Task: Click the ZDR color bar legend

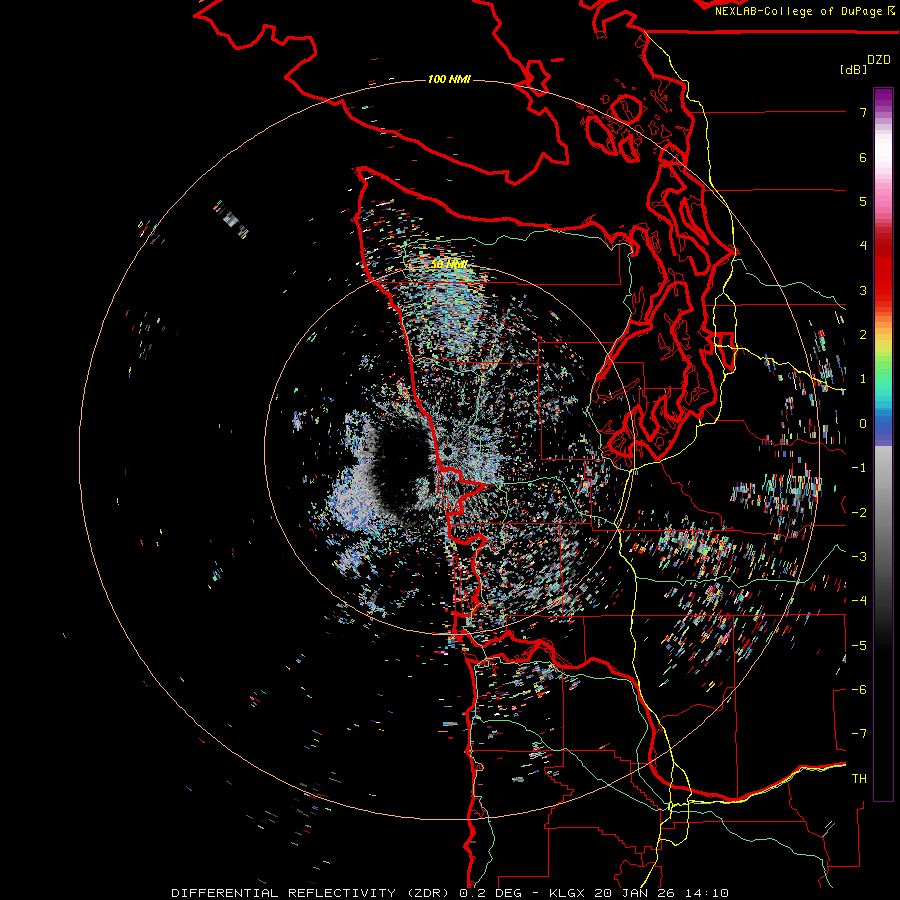Action: [883, 444]
